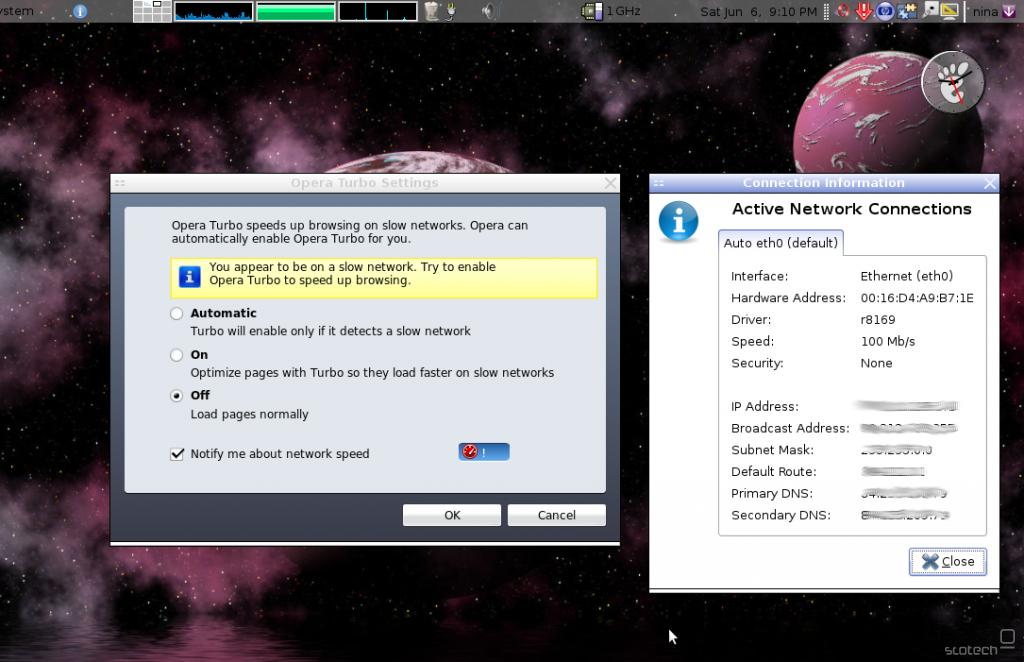1024x662 pixels.
Task: Click the speed value 100 Mb/s
Action: 888,341
